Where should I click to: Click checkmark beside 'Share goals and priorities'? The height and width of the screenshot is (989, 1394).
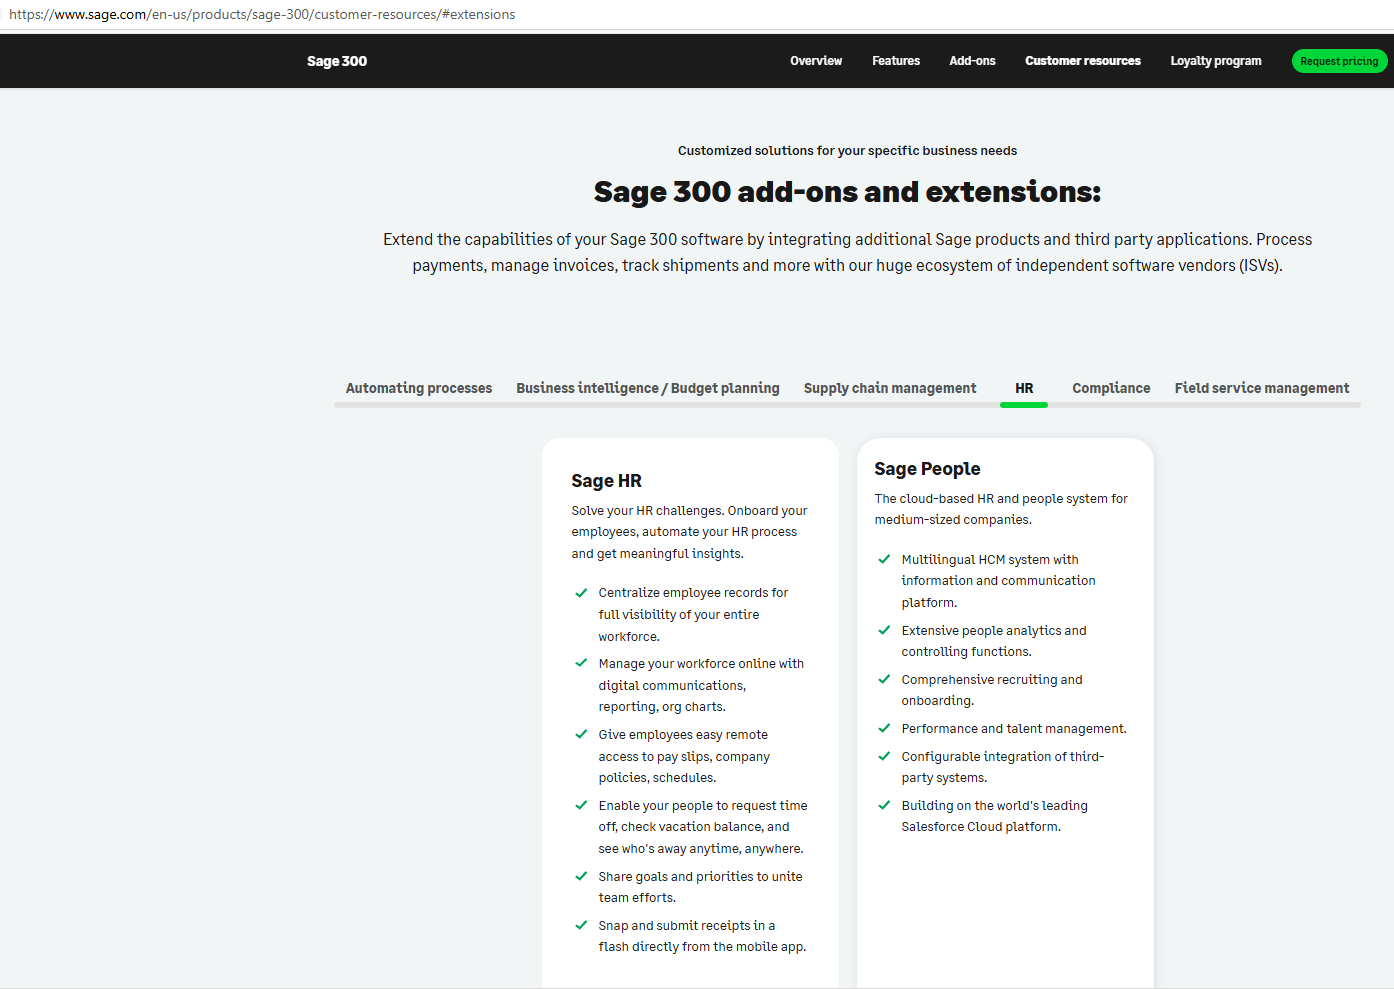pos(581,876)
